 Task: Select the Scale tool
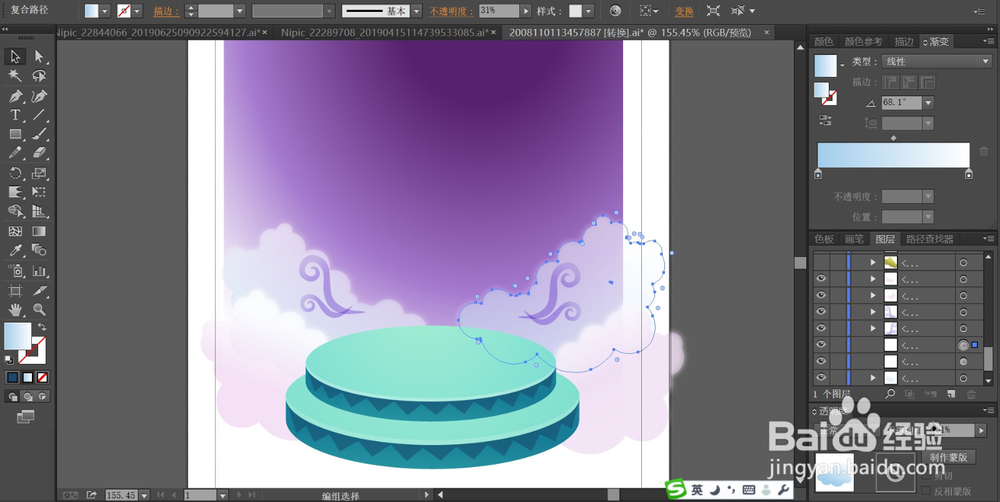pyautogui.click(x=39, y=173)
